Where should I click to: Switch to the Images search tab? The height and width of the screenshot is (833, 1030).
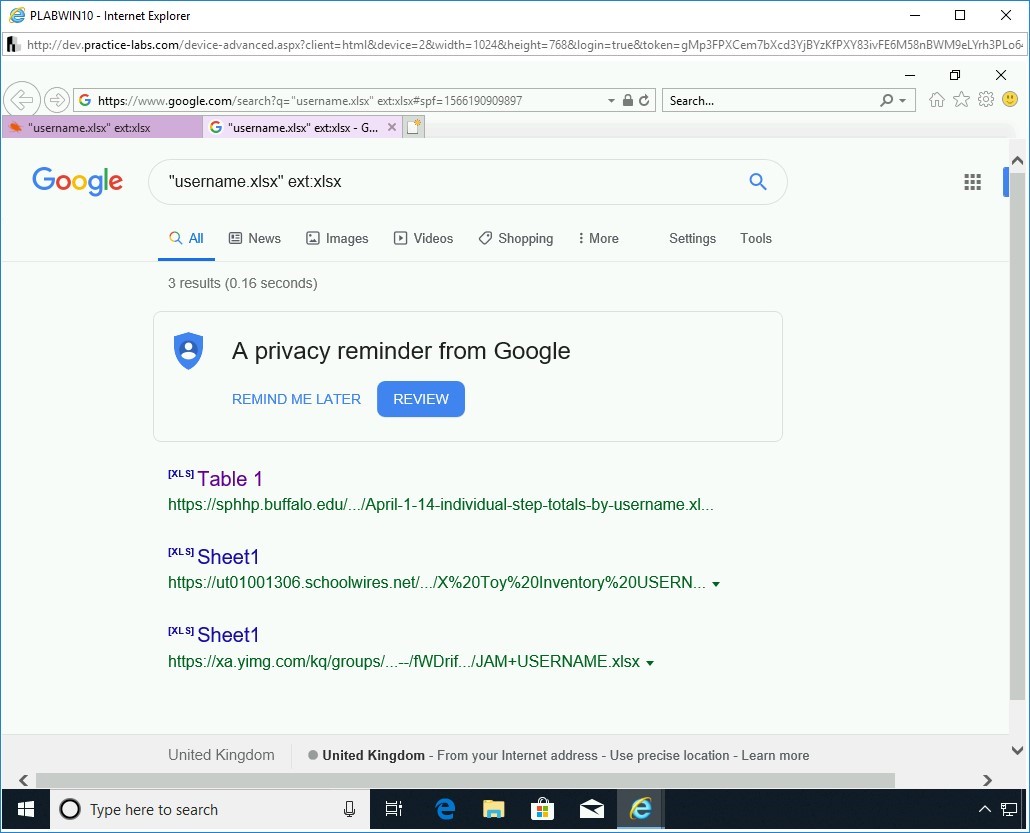click(337, 238)
